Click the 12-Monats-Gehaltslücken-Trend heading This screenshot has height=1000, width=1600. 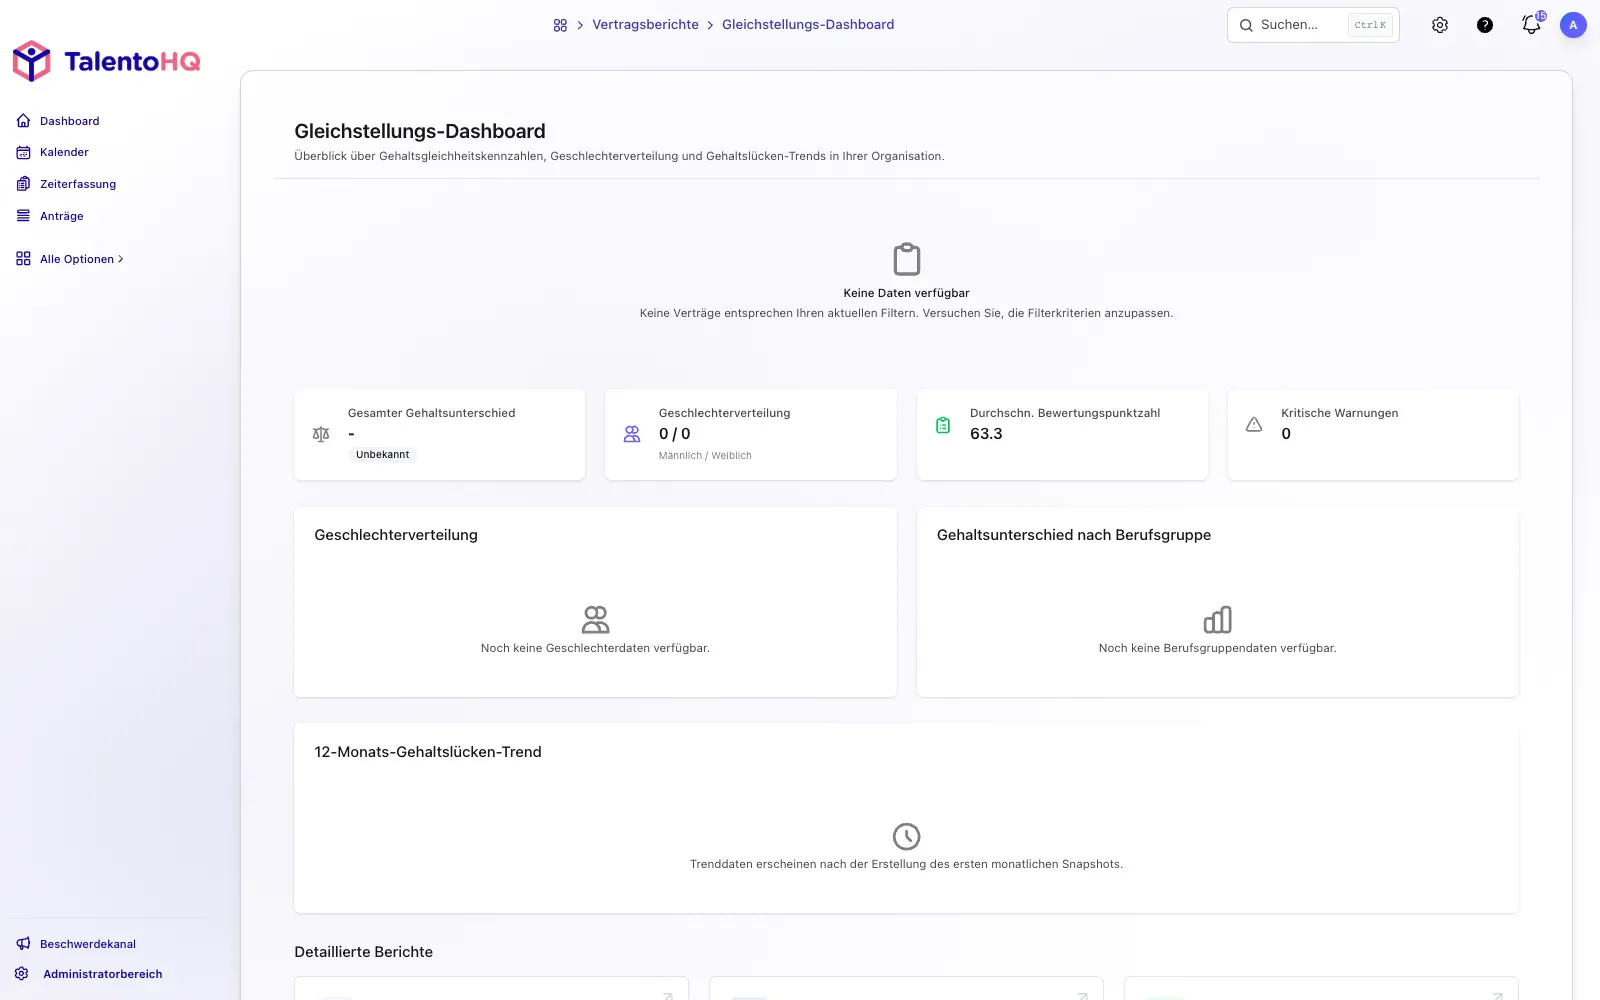428,752
